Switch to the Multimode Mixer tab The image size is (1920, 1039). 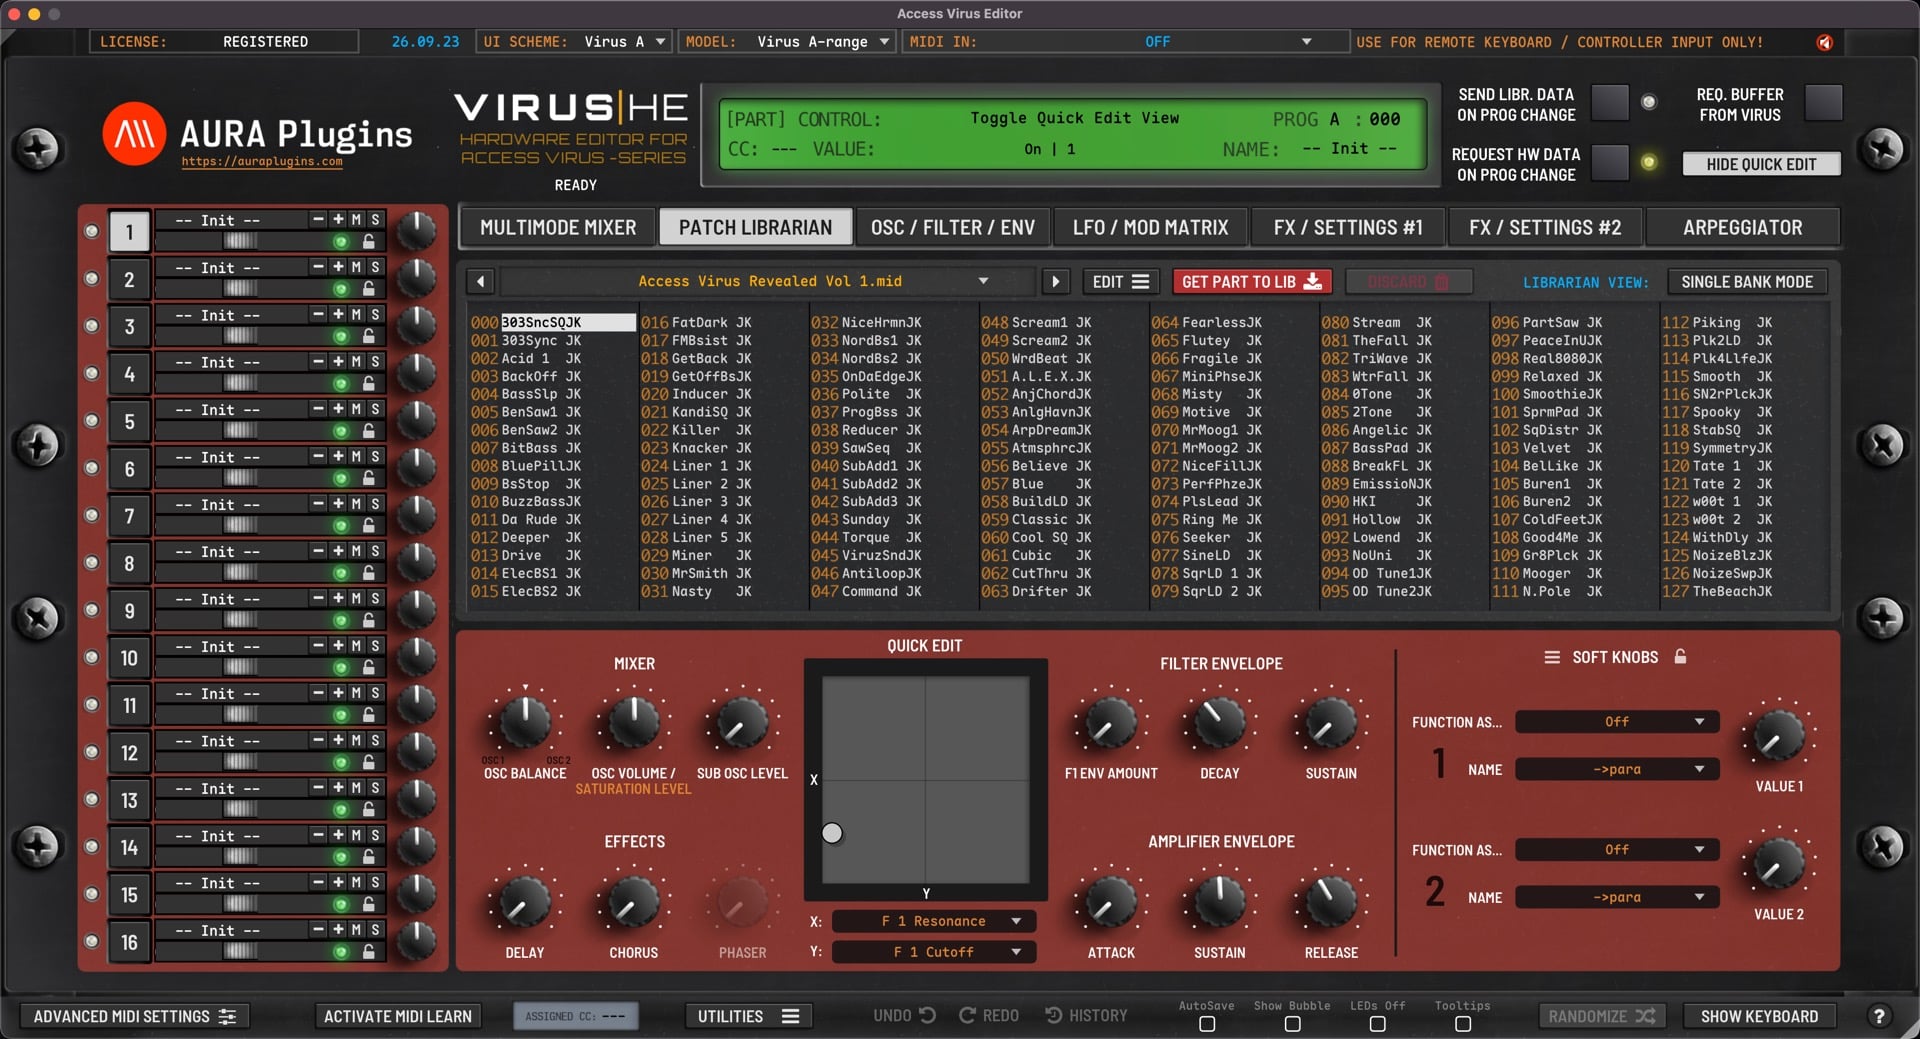coord(557,228)
